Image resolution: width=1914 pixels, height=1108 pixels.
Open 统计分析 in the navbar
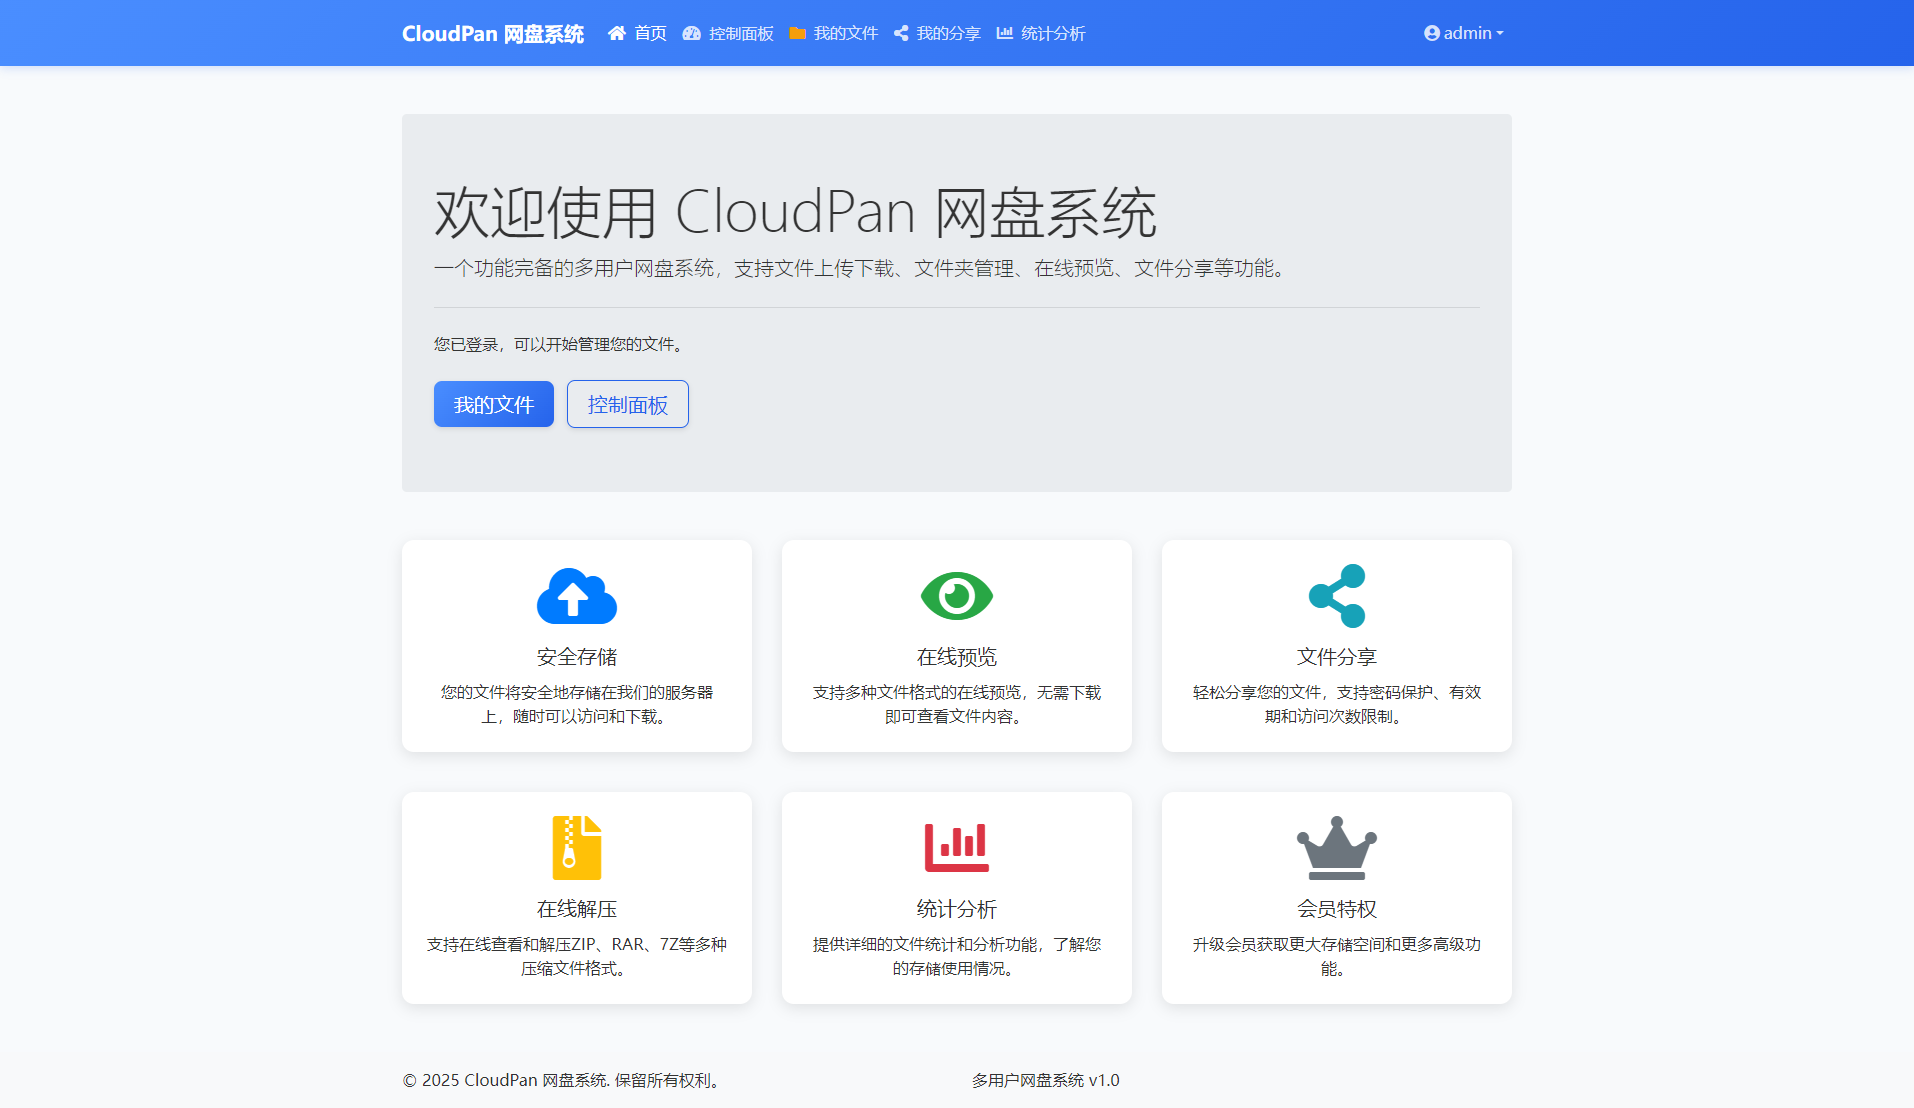(1041, 33)
